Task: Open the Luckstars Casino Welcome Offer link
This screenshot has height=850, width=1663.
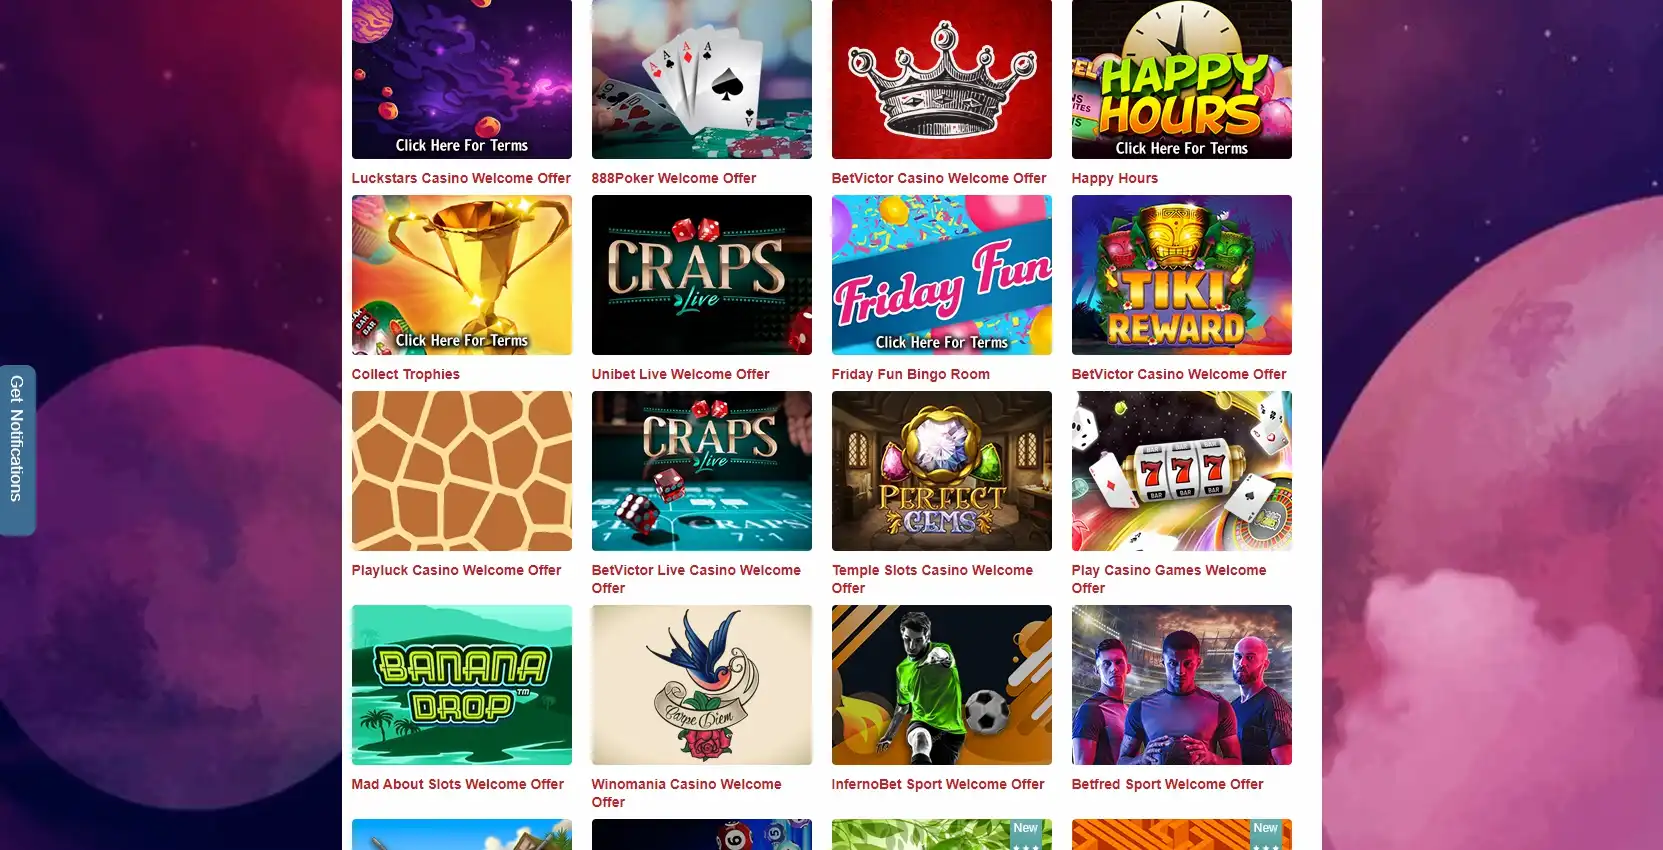Action: pyautogui.click(x=461, y=178)
